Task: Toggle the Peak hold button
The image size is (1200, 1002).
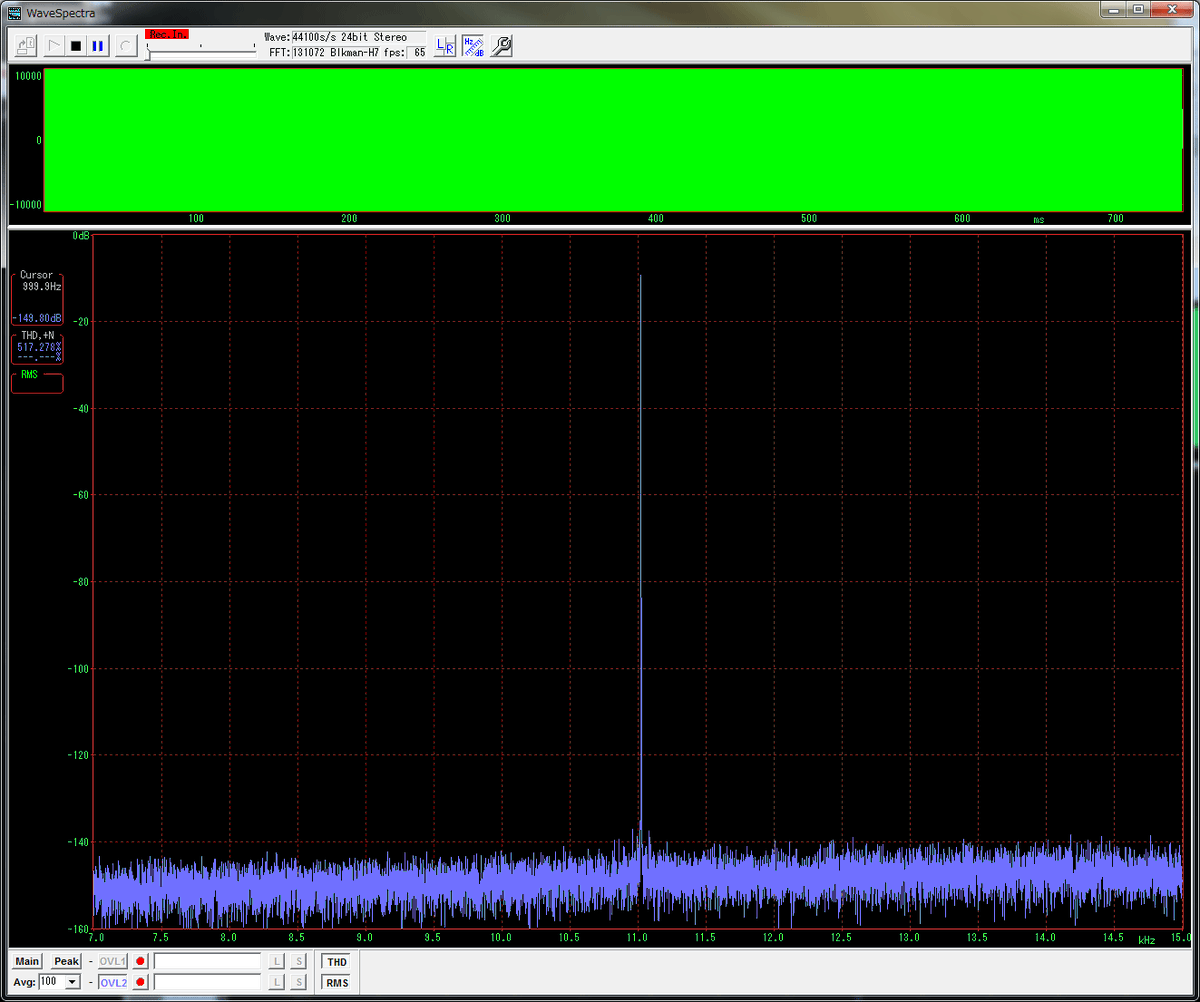Action: click(67, 961)
